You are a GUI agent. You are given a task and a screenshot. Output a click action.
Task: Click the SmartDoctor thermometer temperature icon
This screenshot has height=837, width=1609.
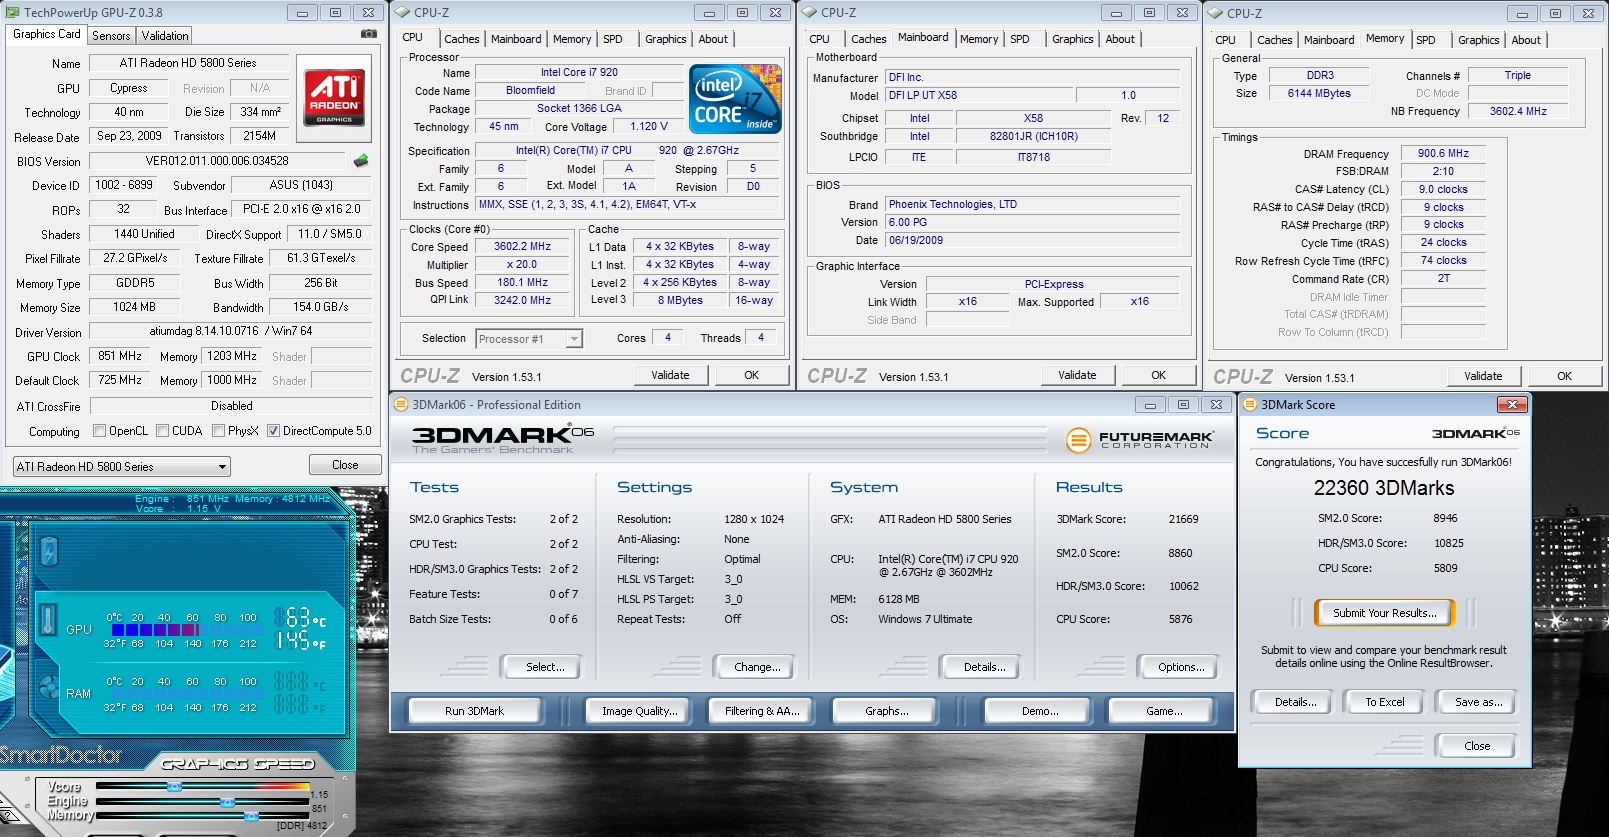[47, 620]
